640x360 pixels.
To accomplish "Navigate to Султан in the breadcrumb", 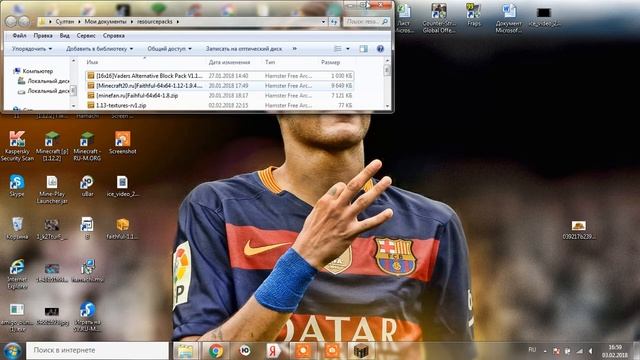I will [65, 22].
